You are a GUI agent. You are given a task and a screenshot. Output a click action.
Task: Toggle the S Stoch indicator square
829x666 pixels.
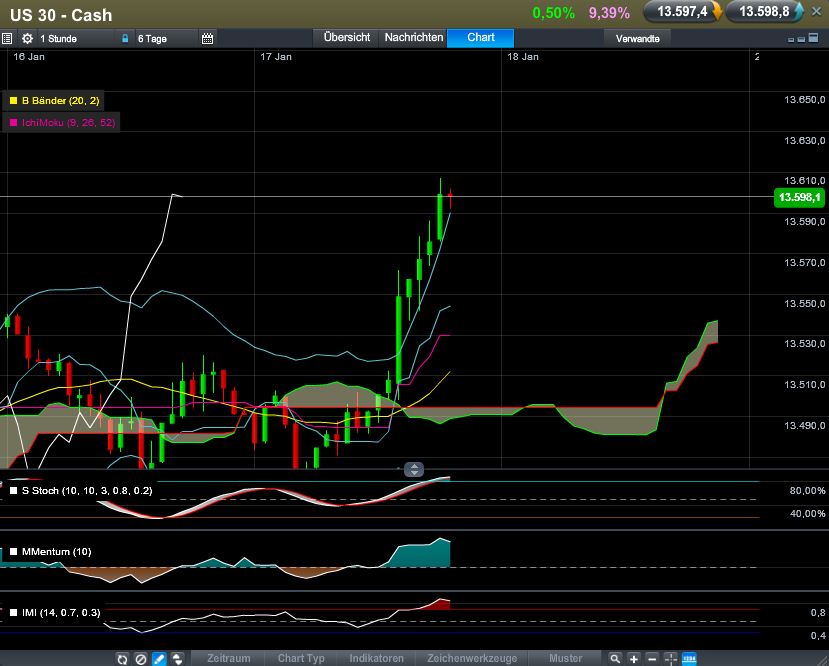pos(13,491)
